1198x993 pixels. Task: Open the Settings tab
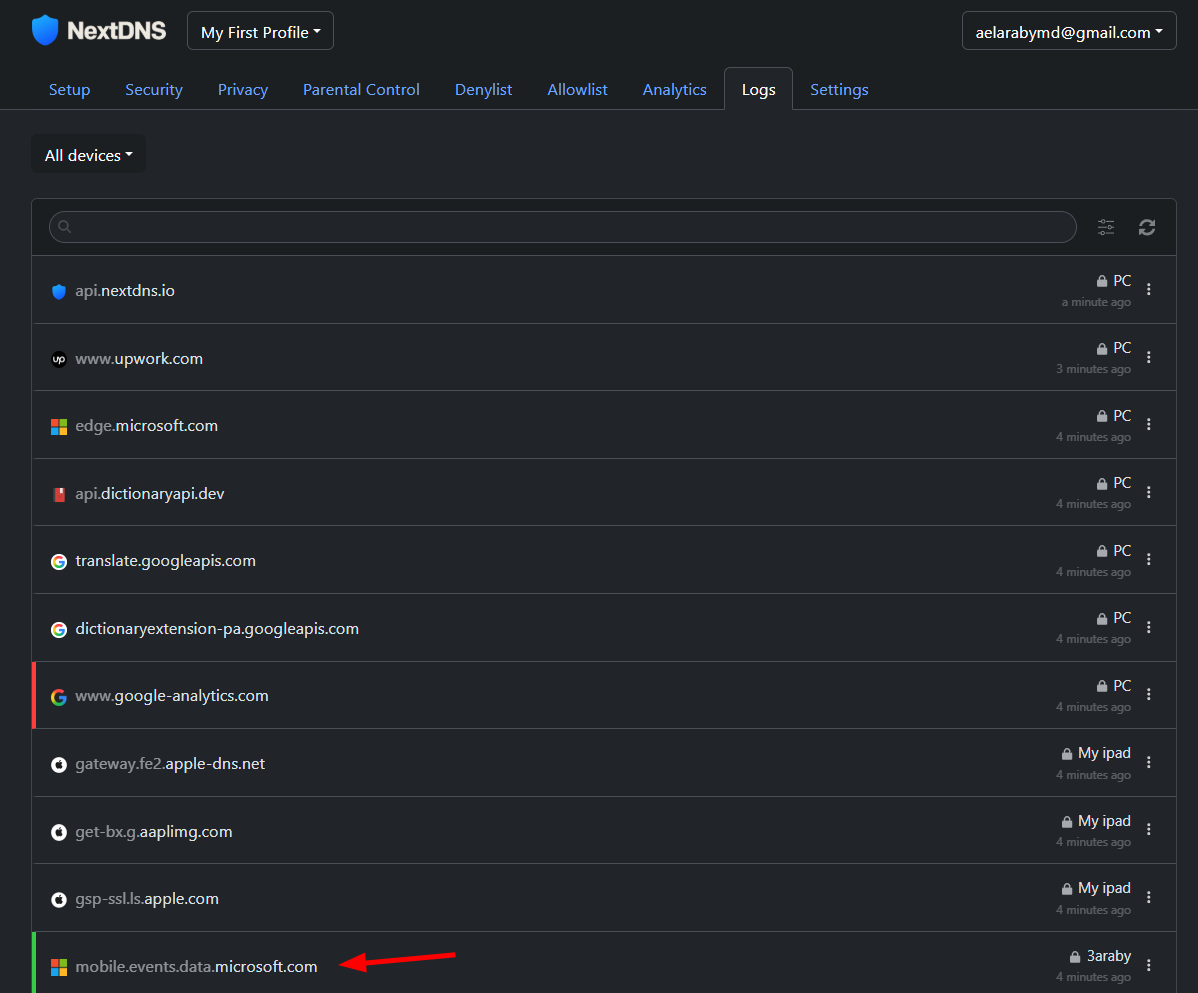pyautogui.click(x=838, y=90)
